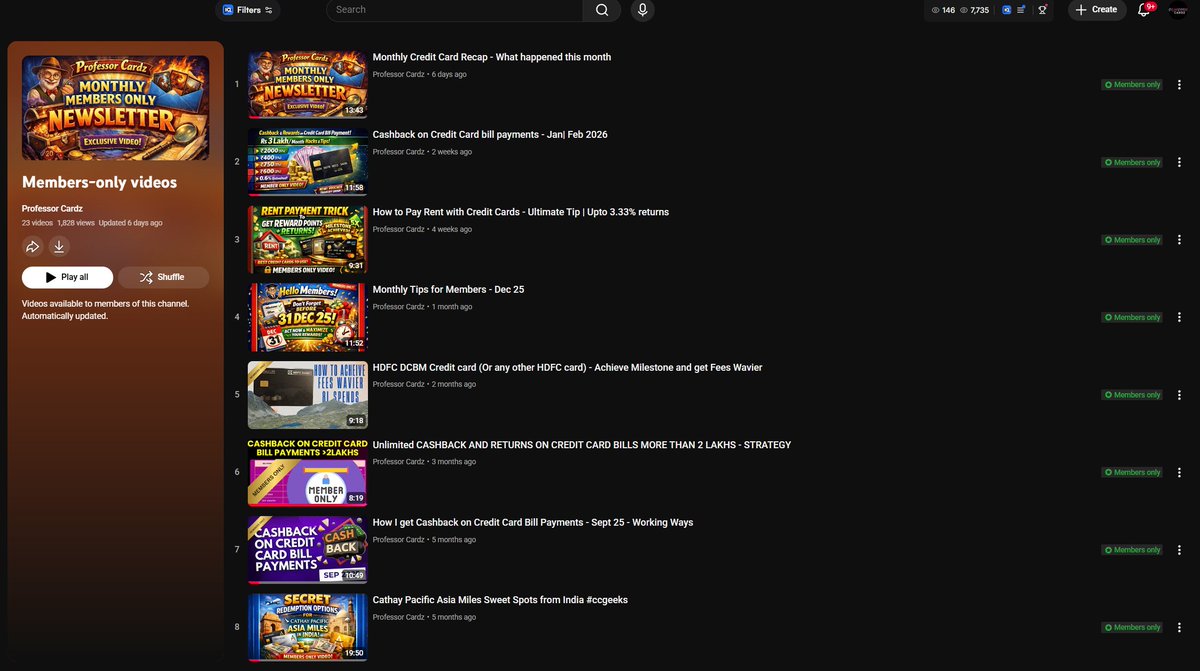Image resolution: width=1200 pixels, height=671 pixels.
Task: Share the Members-only videos playlist
Action: [x=32, y=247]
